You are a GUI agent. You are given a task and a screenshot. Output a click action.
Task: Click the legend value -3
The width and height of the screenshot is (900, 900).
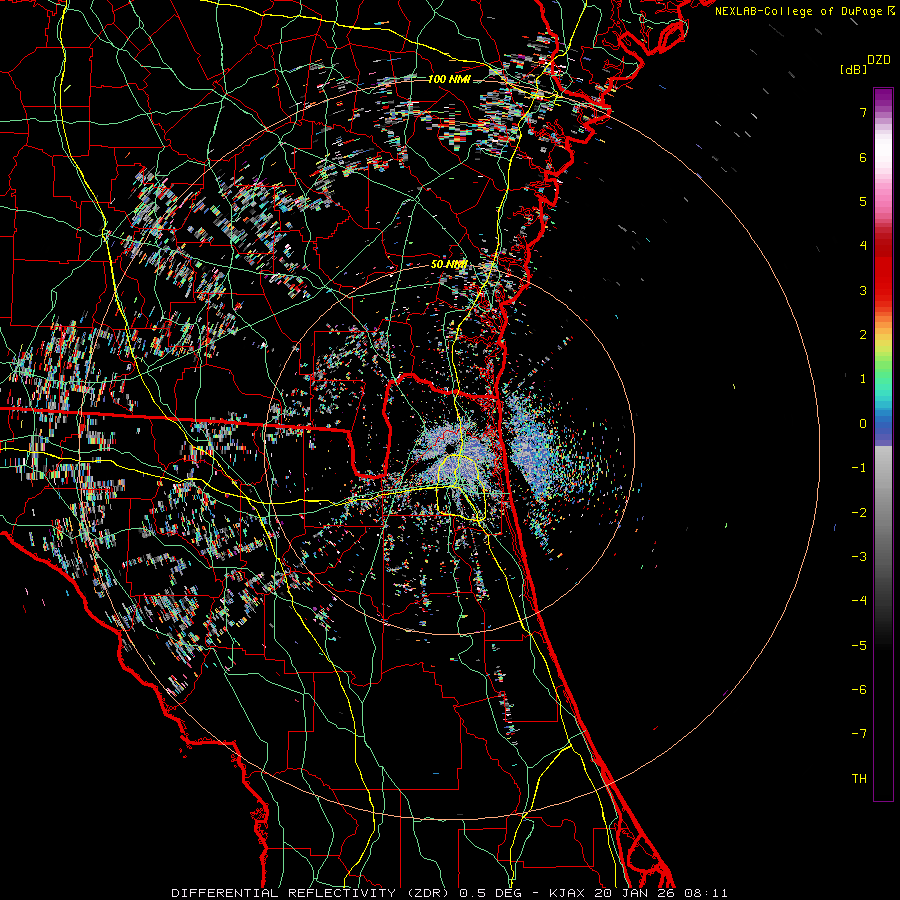859,556
